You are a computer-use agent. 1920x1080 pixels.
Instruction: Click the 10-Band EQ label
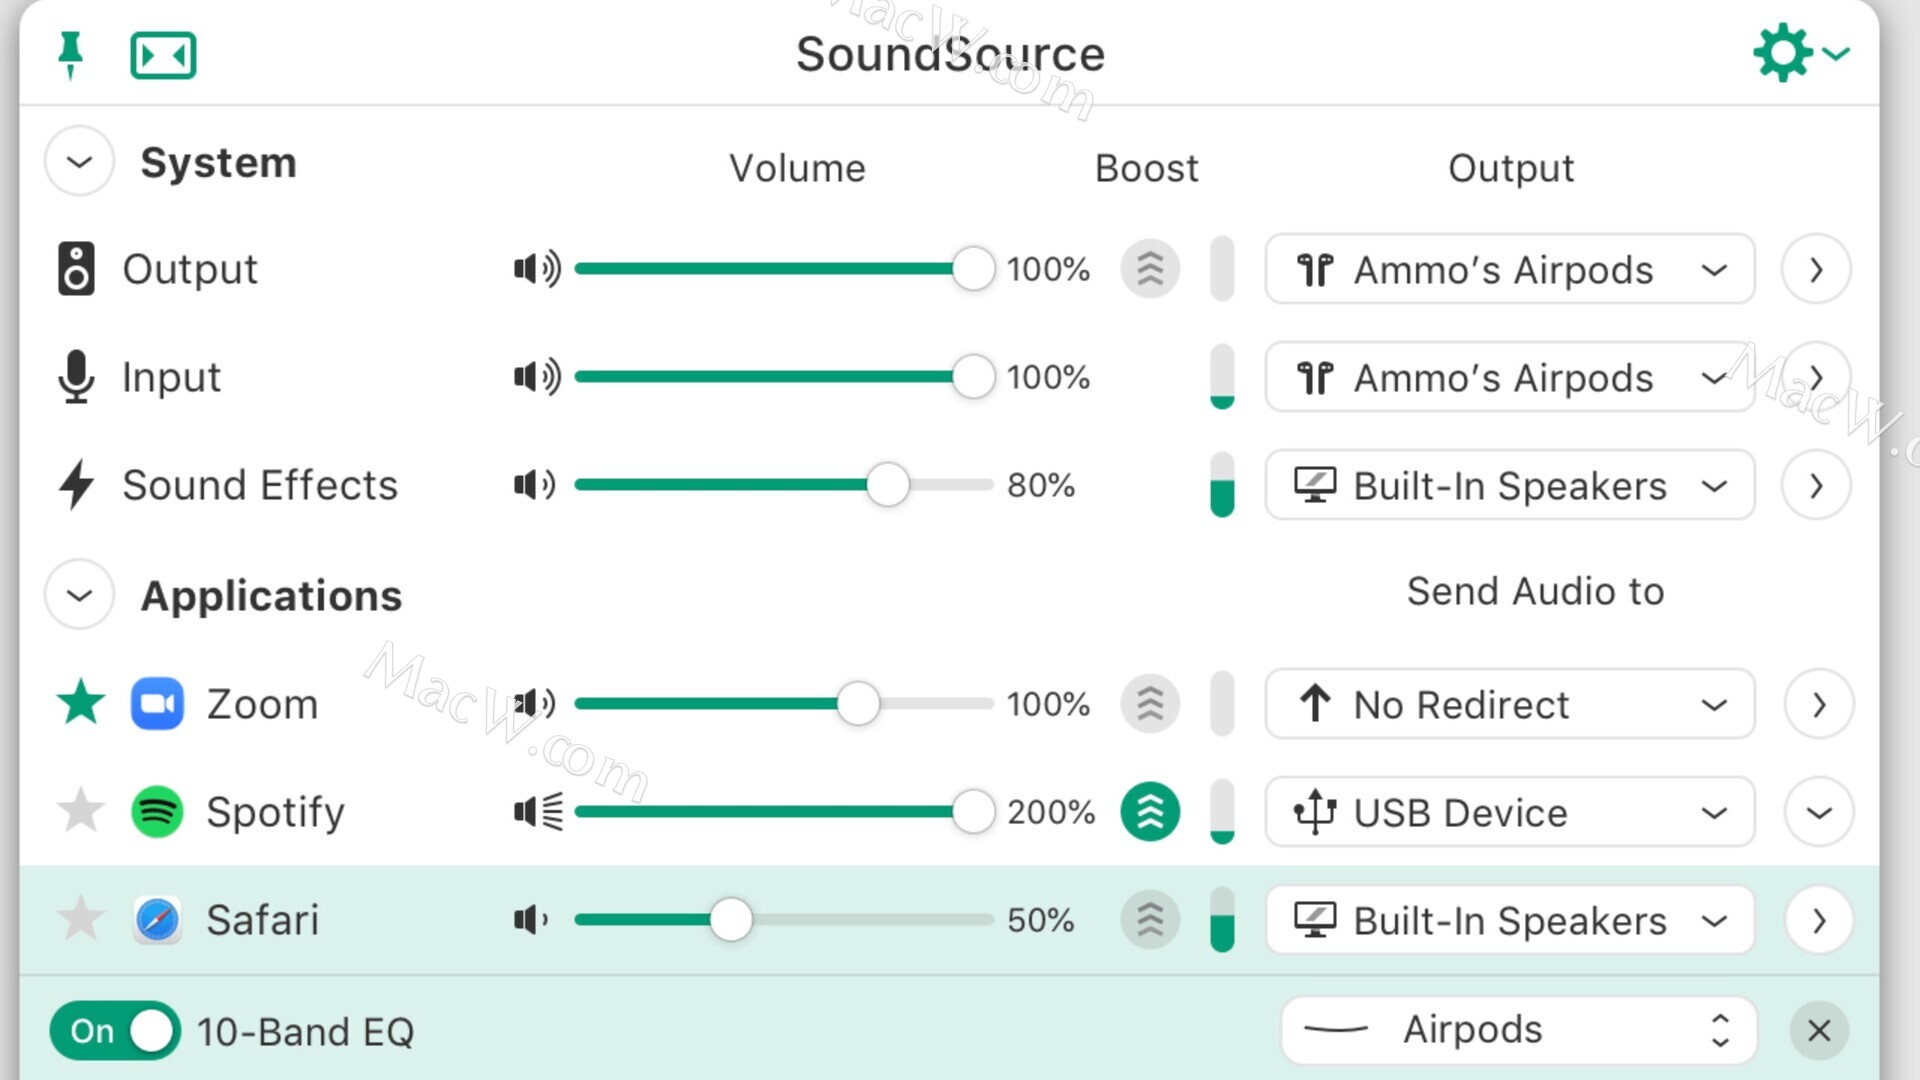[x=305, y=1031]
